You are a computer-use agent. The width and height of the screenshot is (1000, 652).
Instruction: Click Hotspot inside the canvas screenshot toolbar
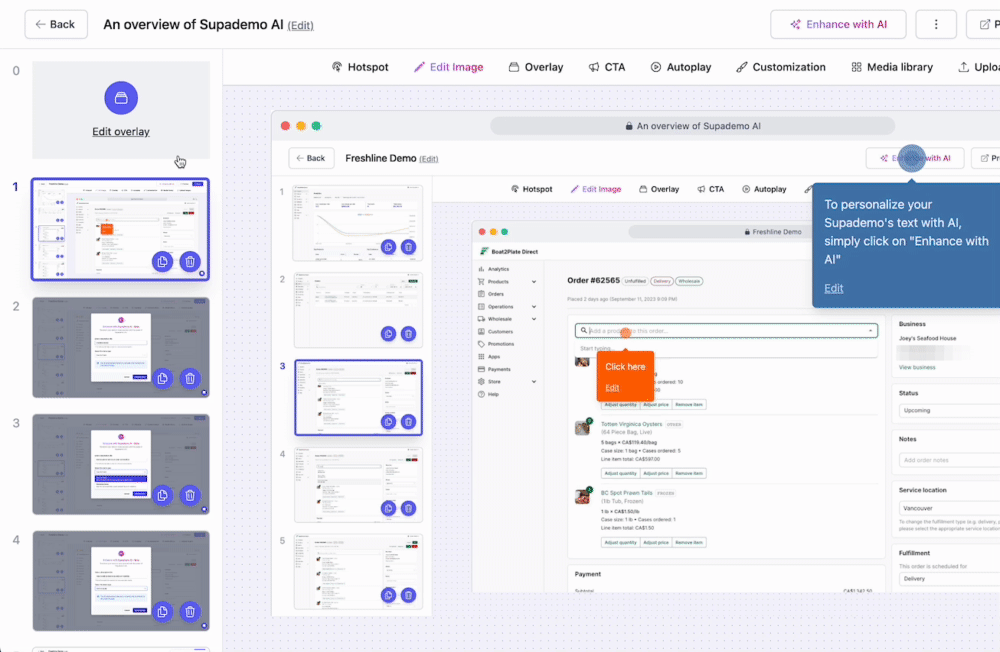pos(532,189)
